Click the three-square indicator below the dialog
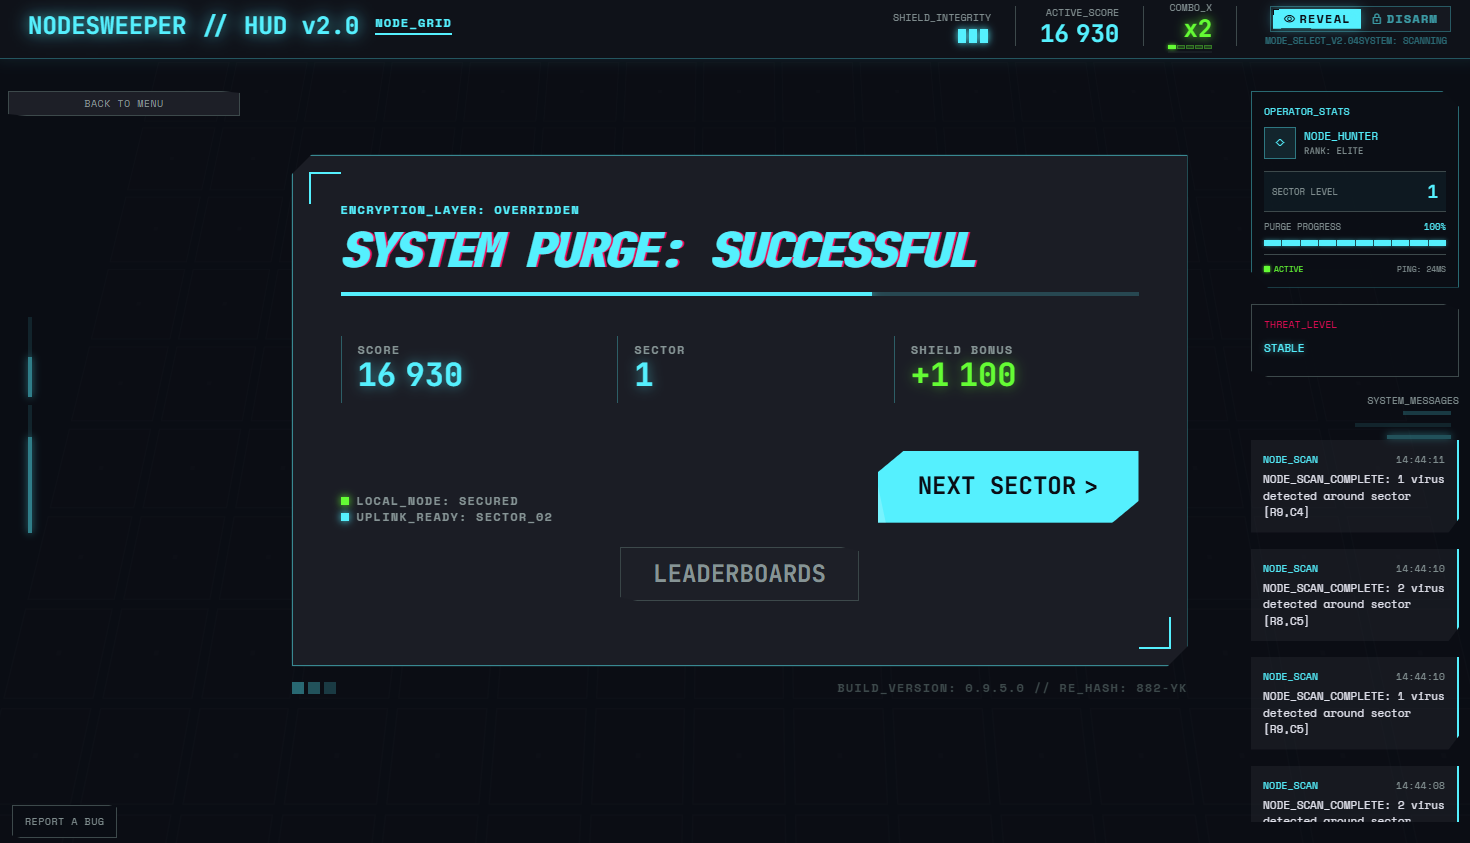 pos(314,688)
